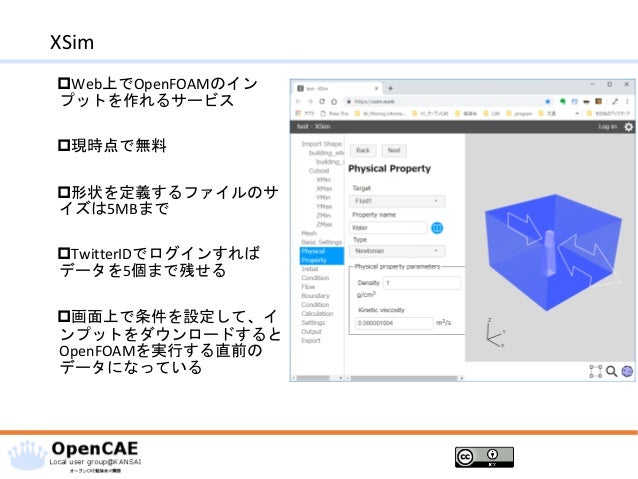Click the Property name field containing Water
Image resolution: width=638 pixels, height=479 pixels.
388,228
